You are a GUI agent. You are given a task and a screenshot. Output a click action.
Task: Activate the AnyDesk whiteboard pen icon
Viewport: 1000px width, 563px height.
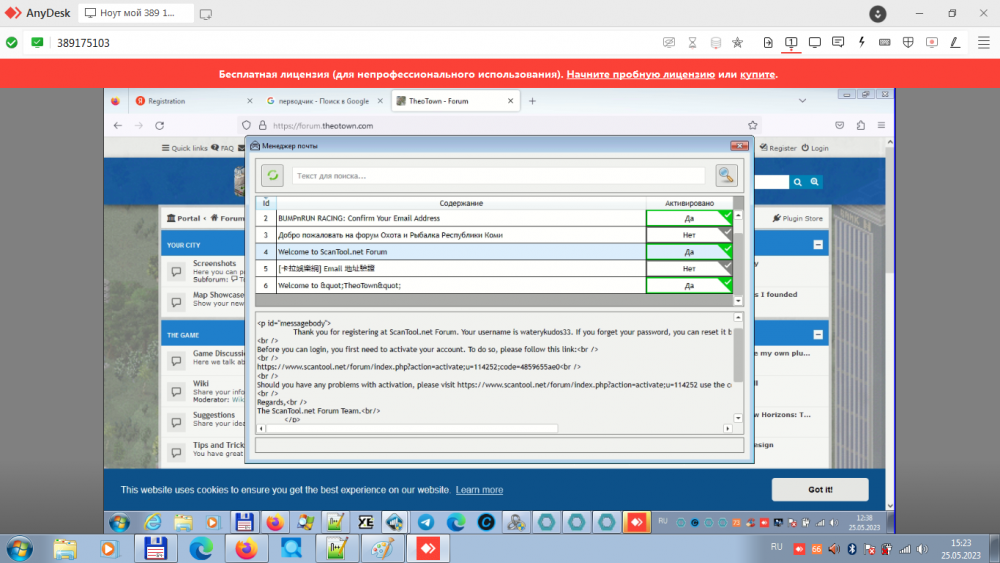tap(955, 43)
